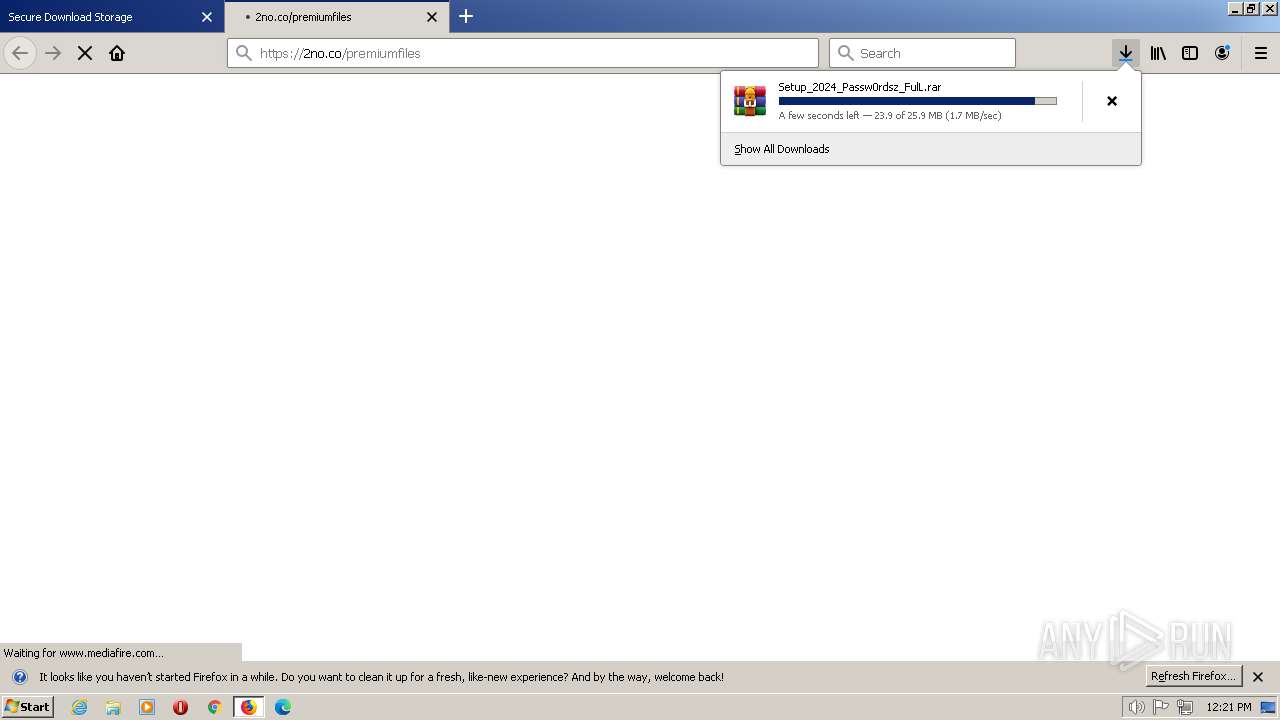Open the Firefox hamburger menu
1280x720 pixels.
click(1261, 53)
